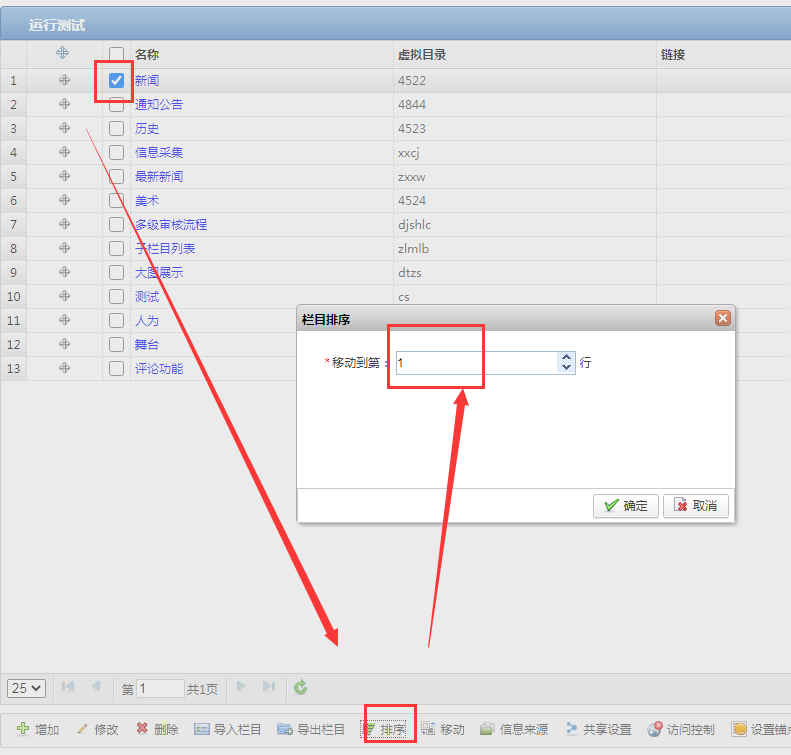Click the 取消 button in the dialog
791x755 pixels.
tap(695, 506)
